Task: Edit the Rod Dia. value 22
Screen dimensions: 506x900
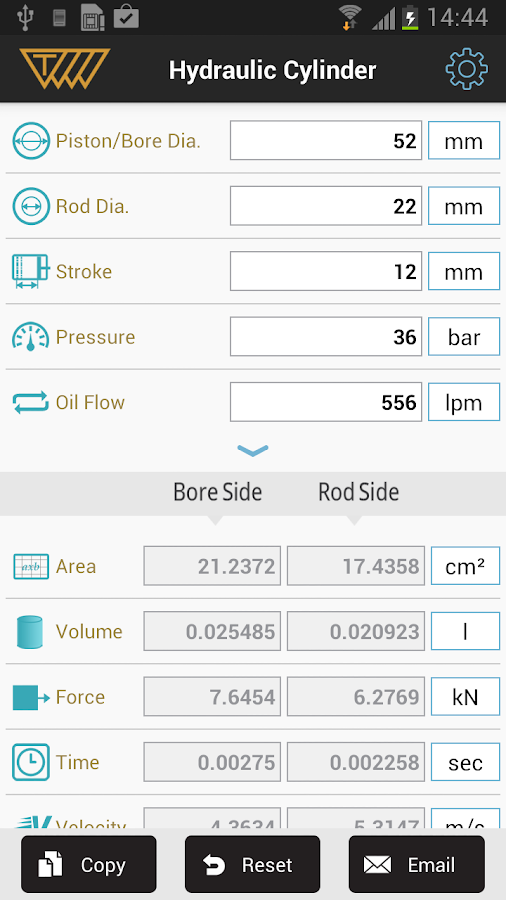Action: coord(326,206)
